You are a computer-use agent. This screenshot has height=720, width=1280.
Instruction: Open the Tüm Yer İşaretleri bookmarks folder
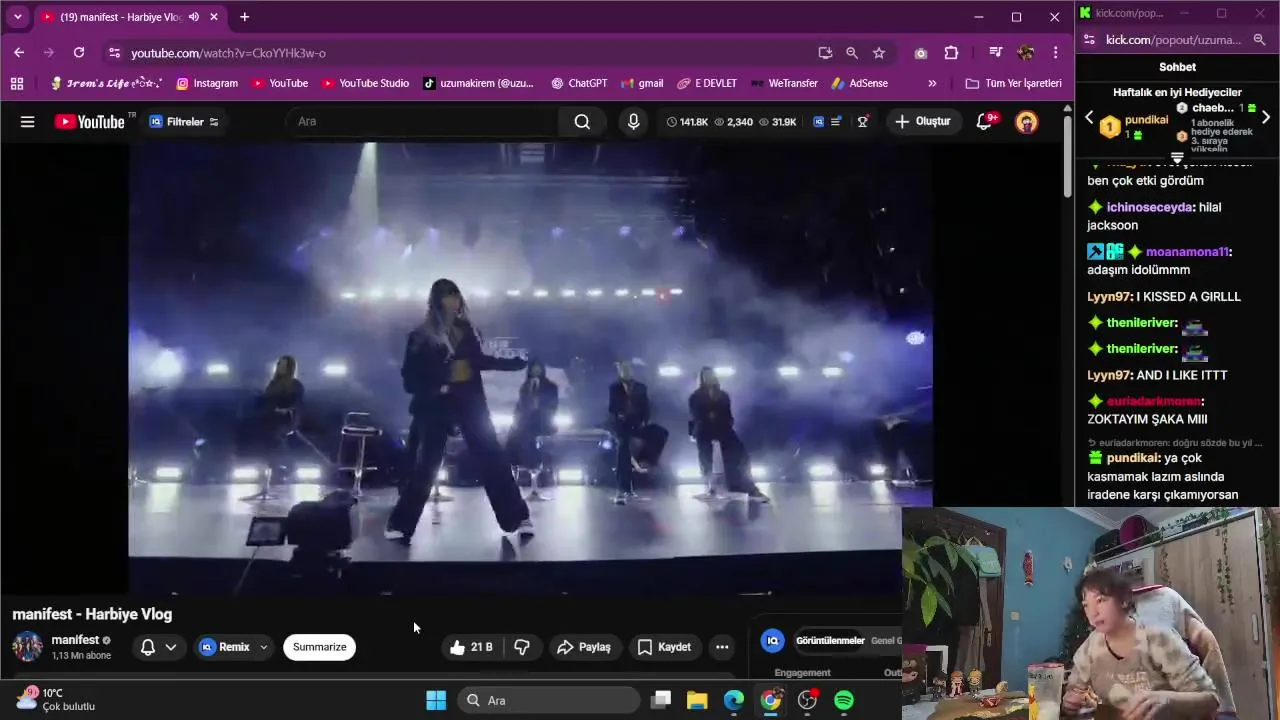click(1013, 83)
